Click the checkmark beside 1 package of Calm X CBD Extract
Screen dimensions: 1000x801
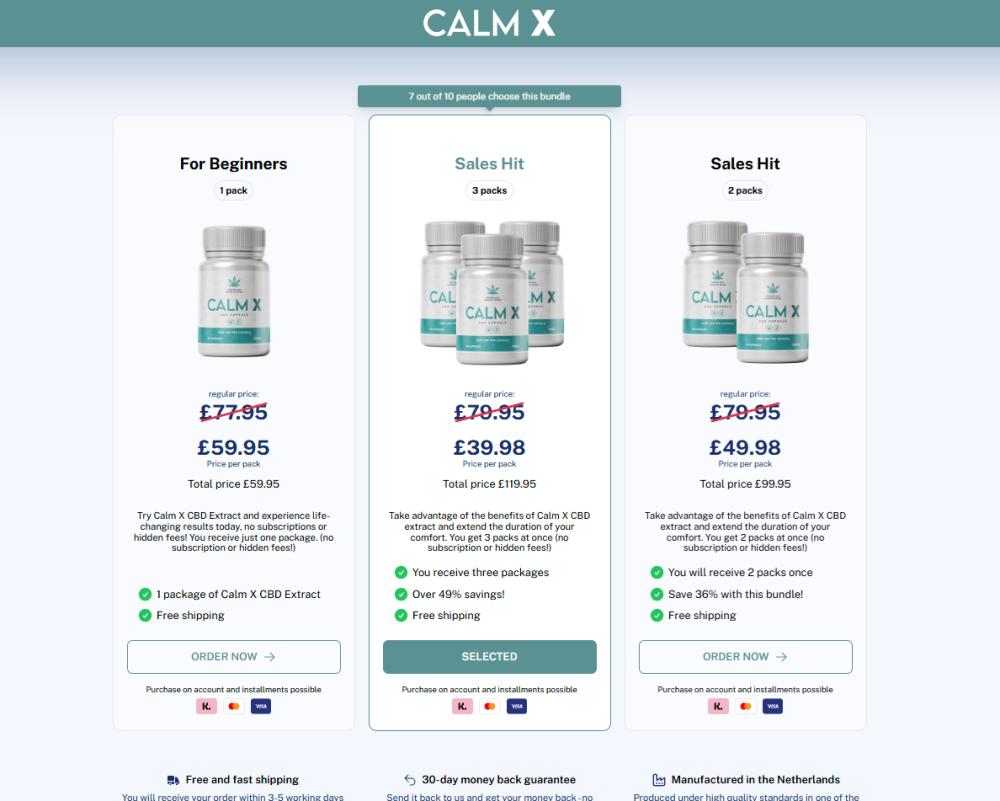tap(145, 594)
